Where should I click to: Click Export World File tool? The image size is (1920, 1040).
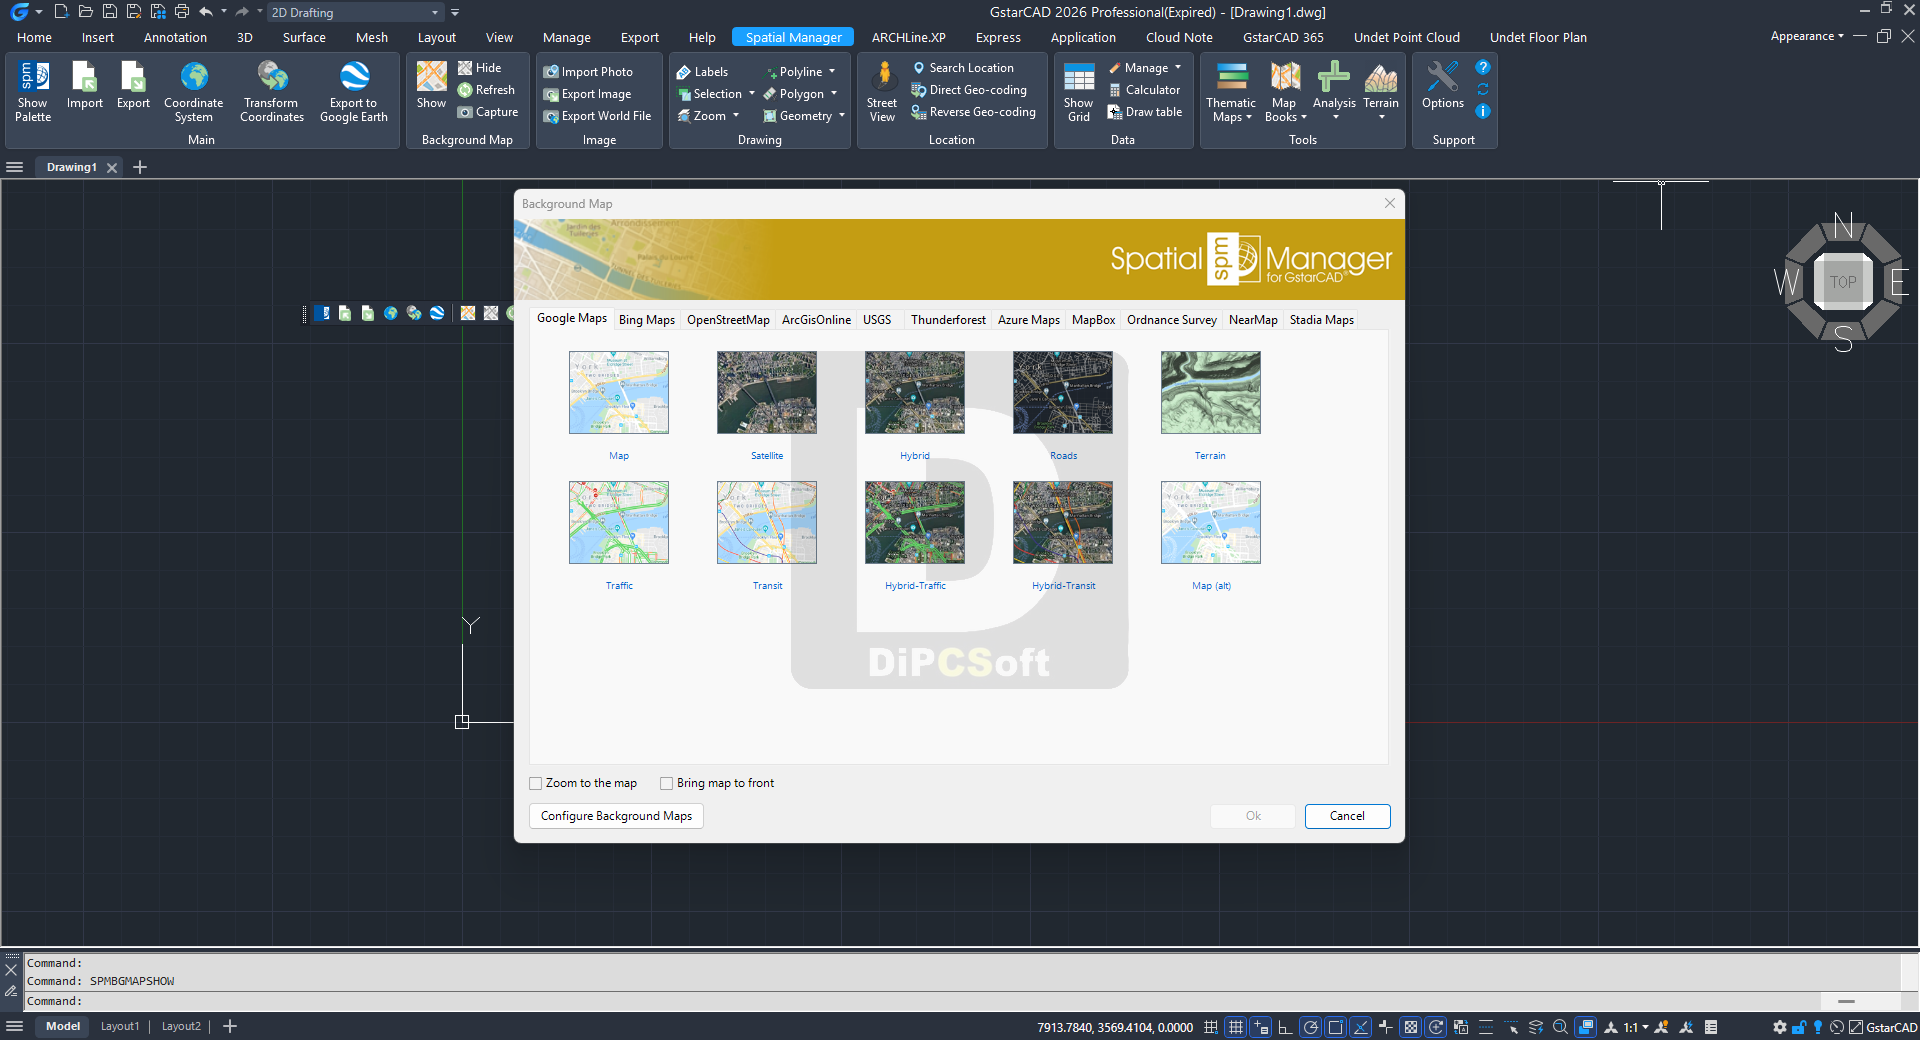(597, 116)
